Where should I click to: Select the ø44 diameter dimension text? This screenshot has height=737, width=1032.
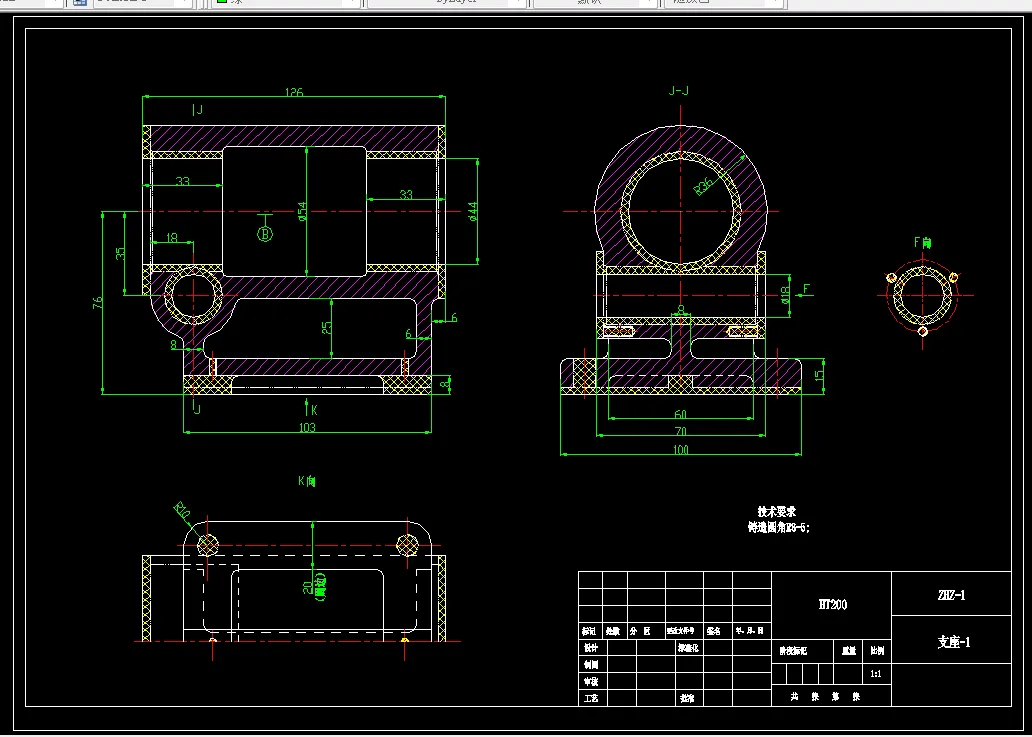coord(473,211)
